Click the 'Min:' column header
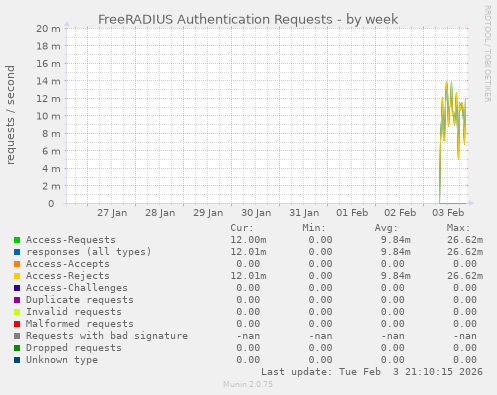The height and width of the screenshot is (395, 497). (x=314, y=228)
